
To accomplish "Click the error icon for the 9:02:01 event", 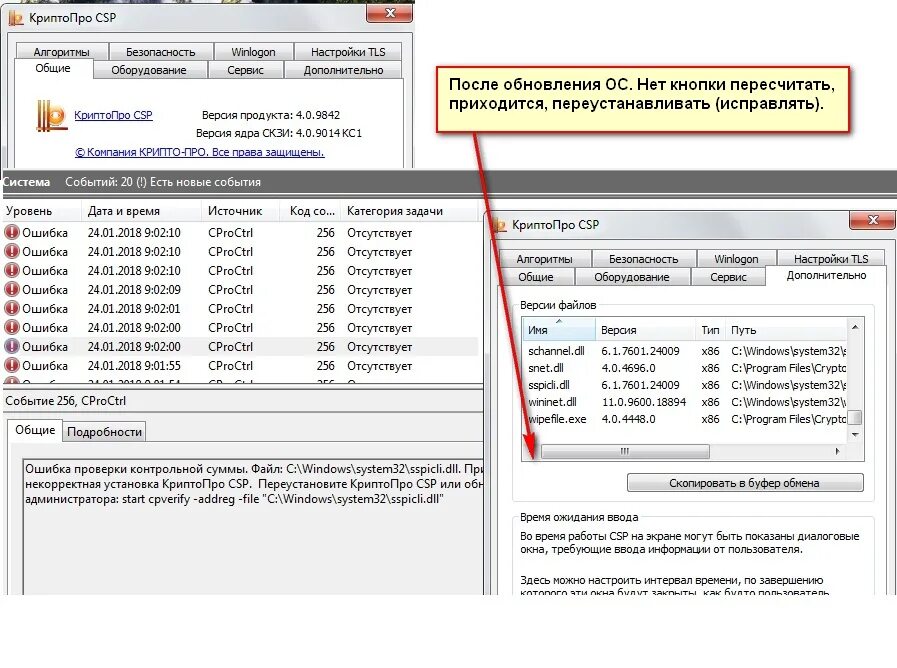I will point(12,308).
